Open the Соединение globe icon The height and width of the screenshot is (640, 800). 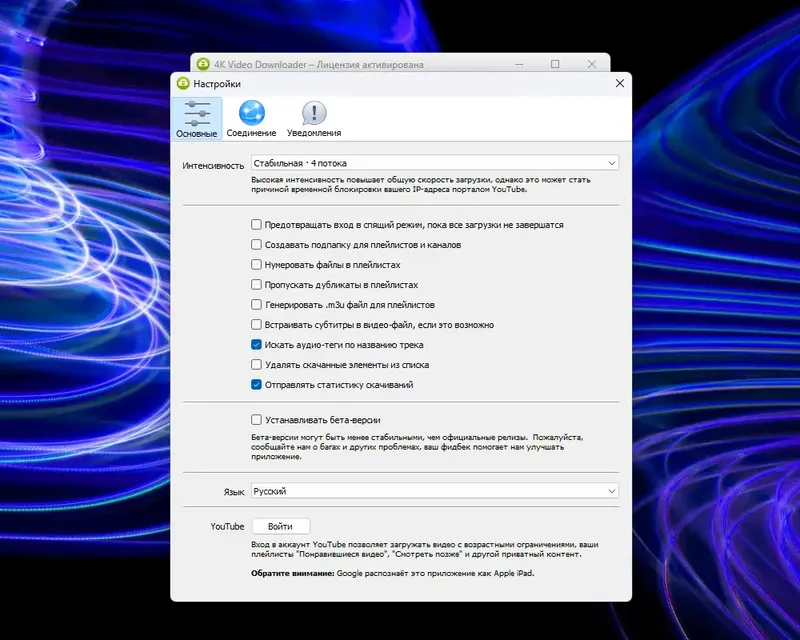coord(252,114)
